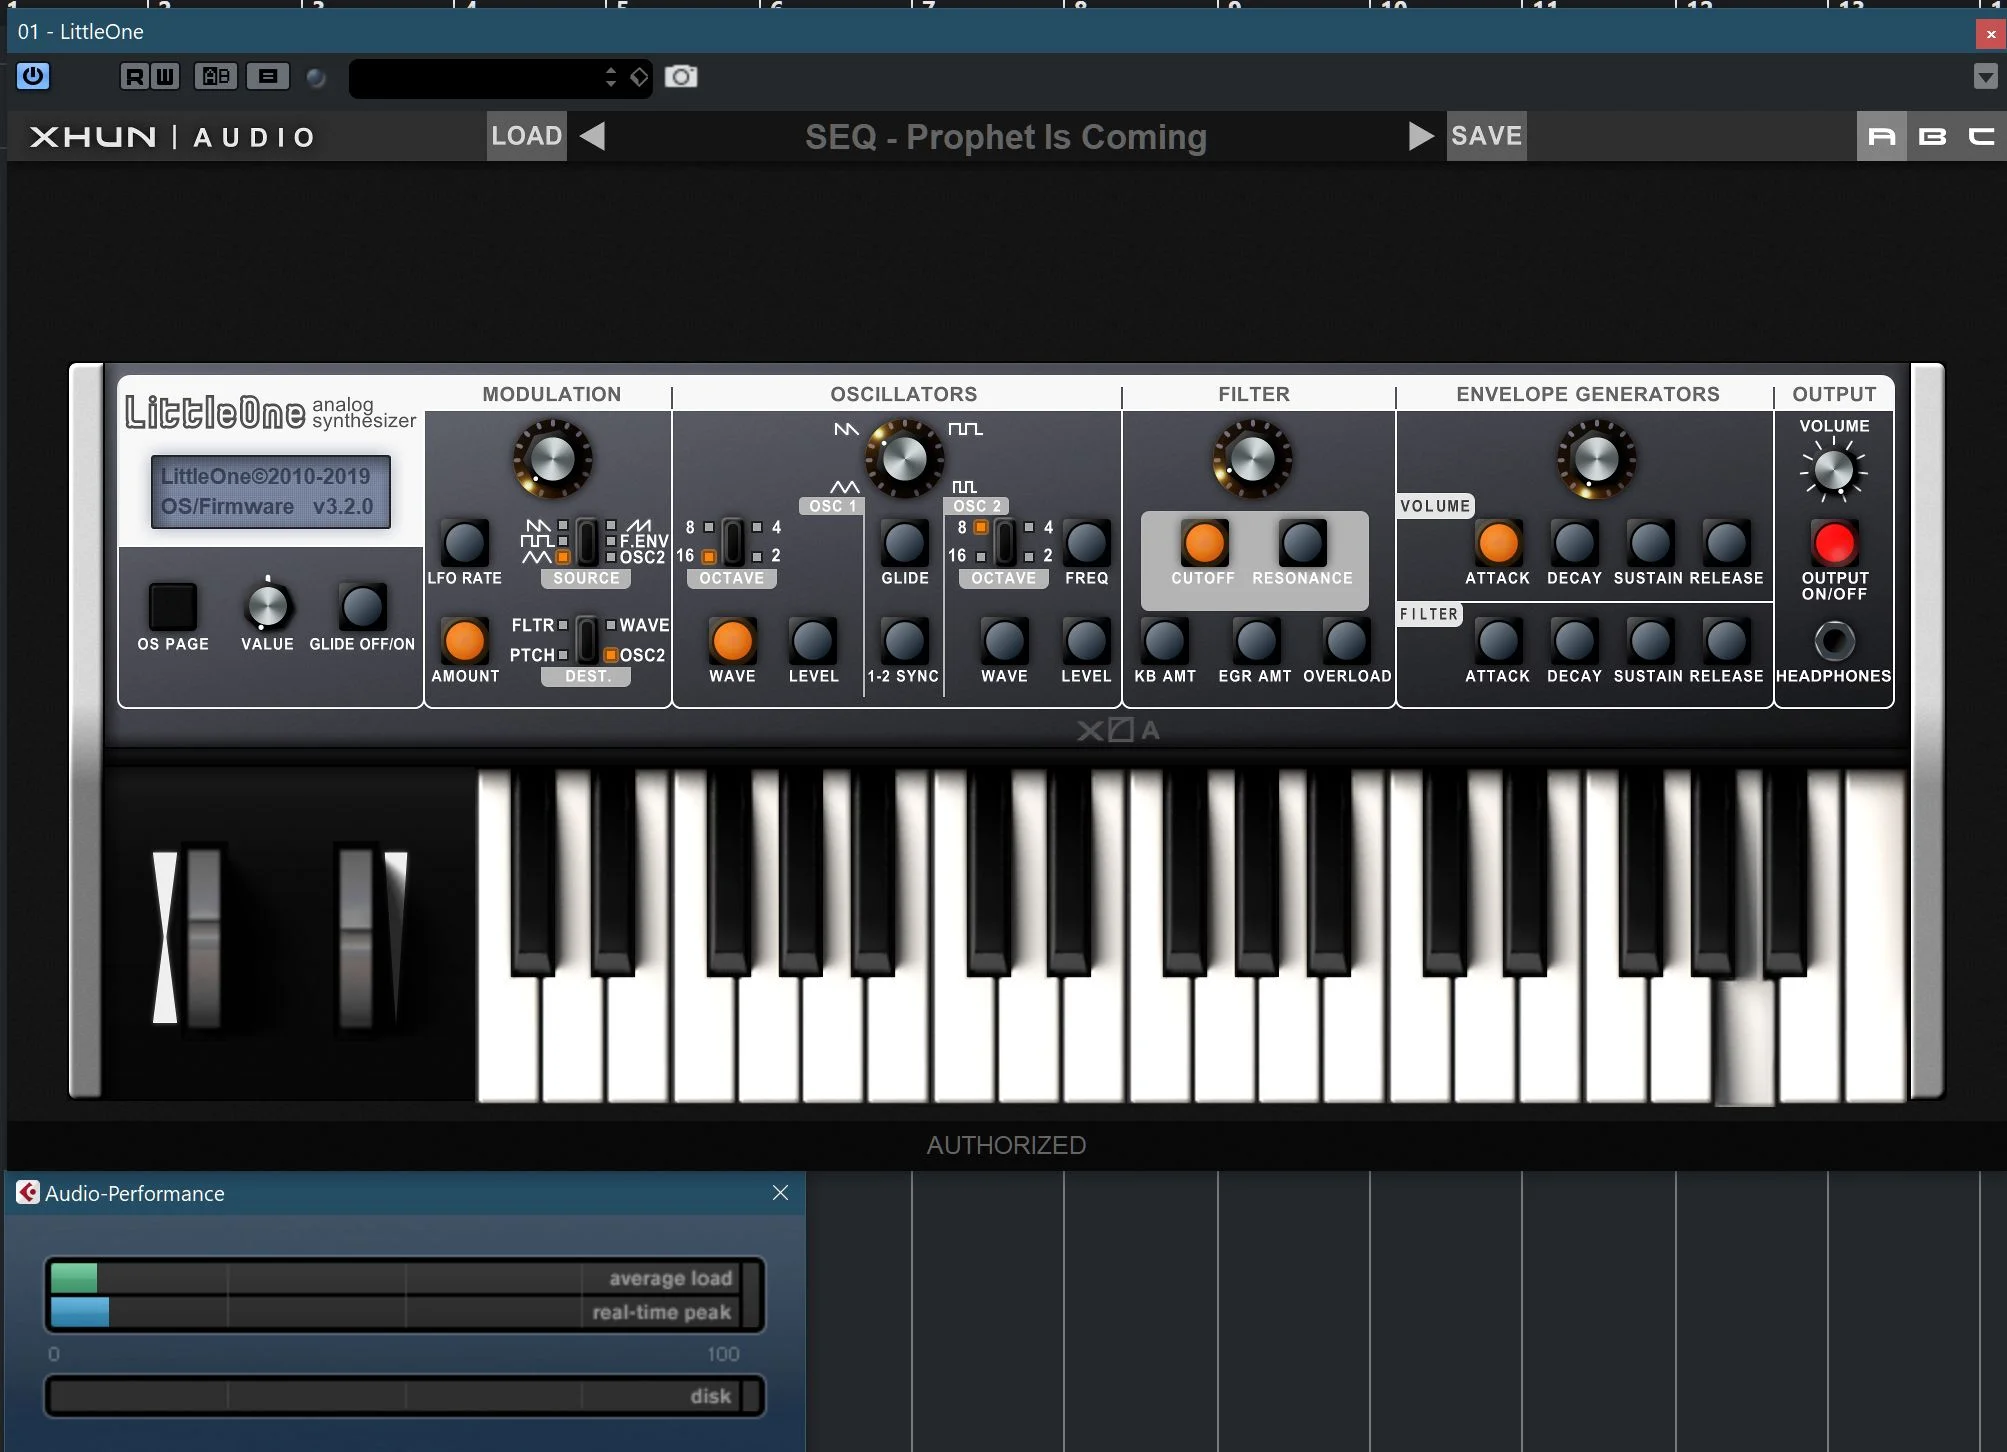Click the SAVE preset button
The image size is (2007, 1452).
pyautogui.click(x=1486, y=136)
